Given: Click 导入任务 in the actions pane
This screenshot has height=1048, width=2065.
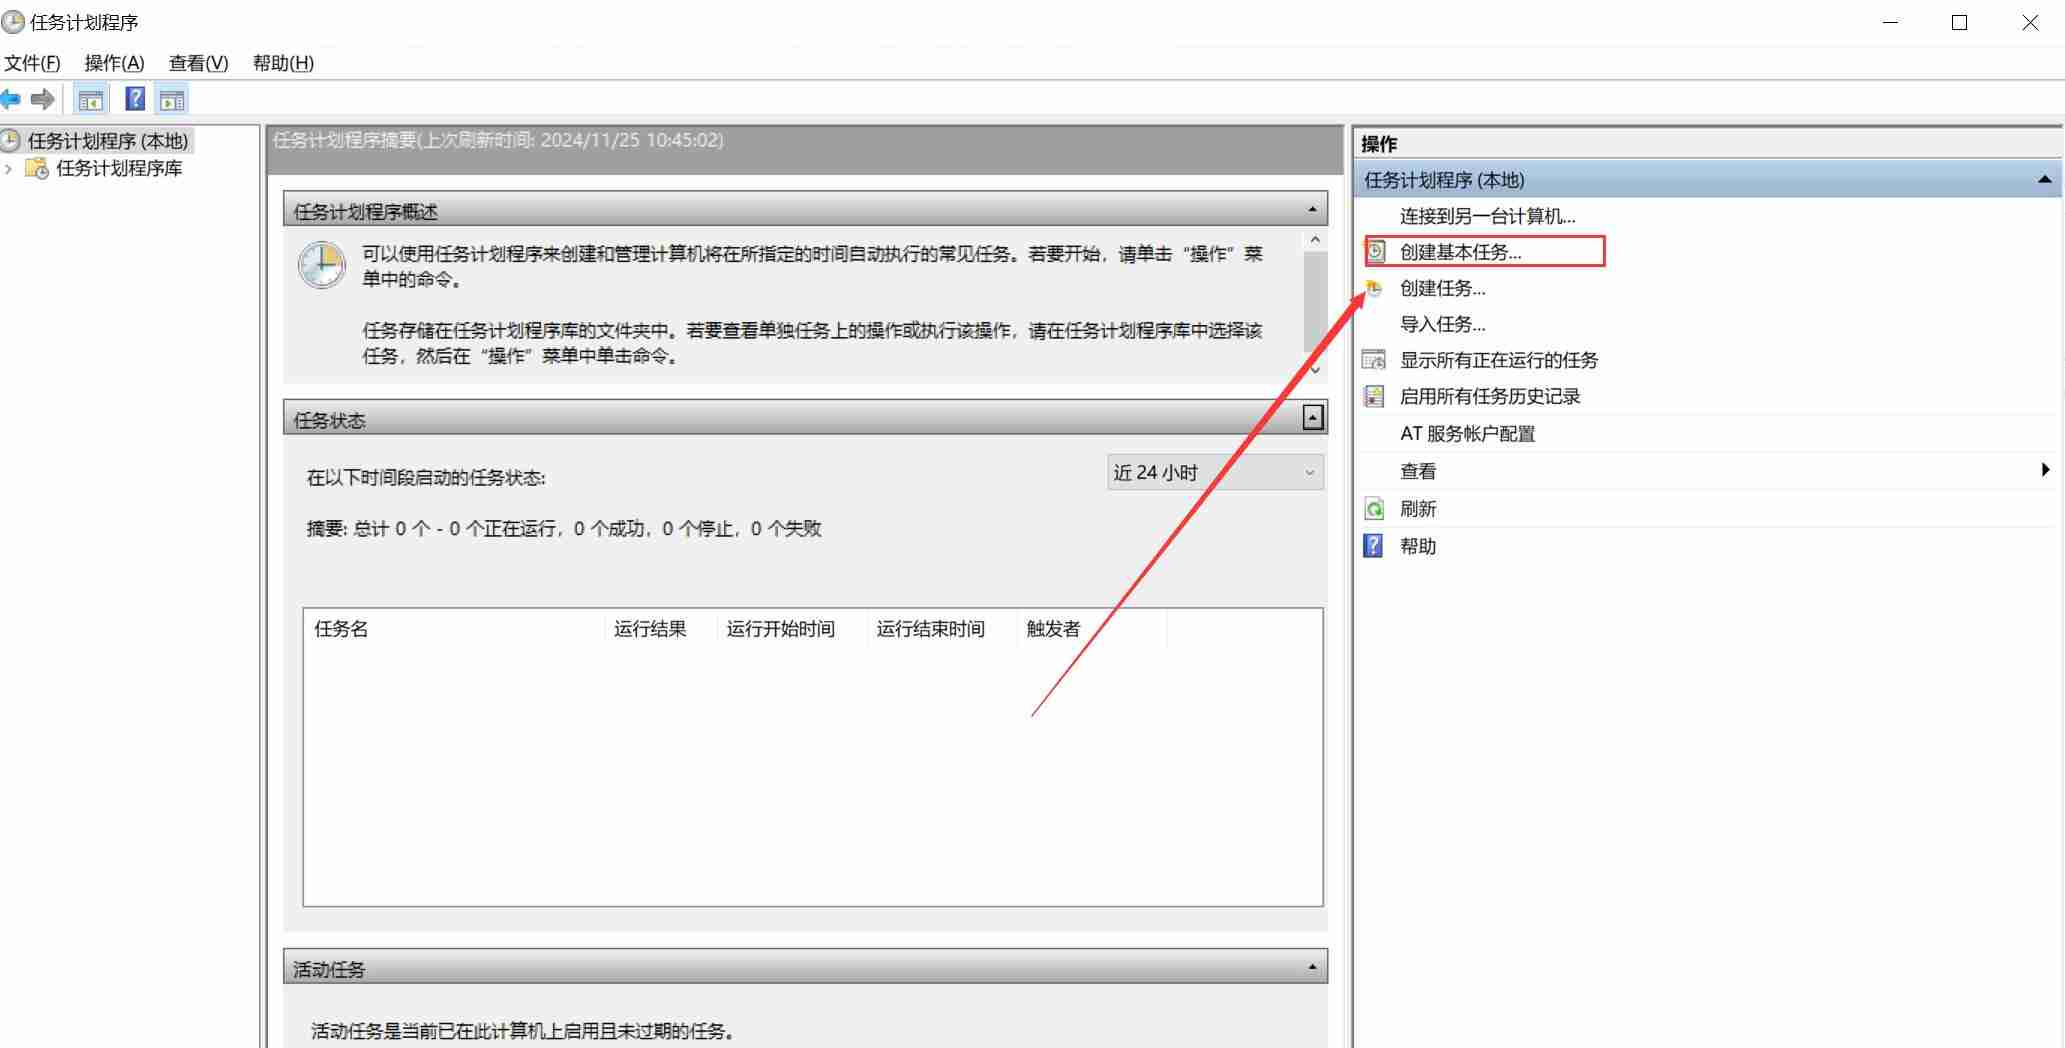Looking at the screenshot, I should (x=1441, y=324).
